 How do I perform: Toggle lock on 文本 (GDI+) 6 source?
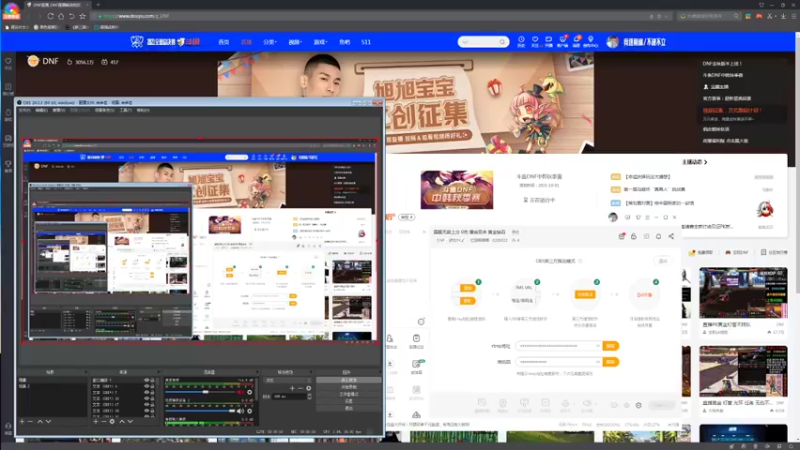point(152,386)
